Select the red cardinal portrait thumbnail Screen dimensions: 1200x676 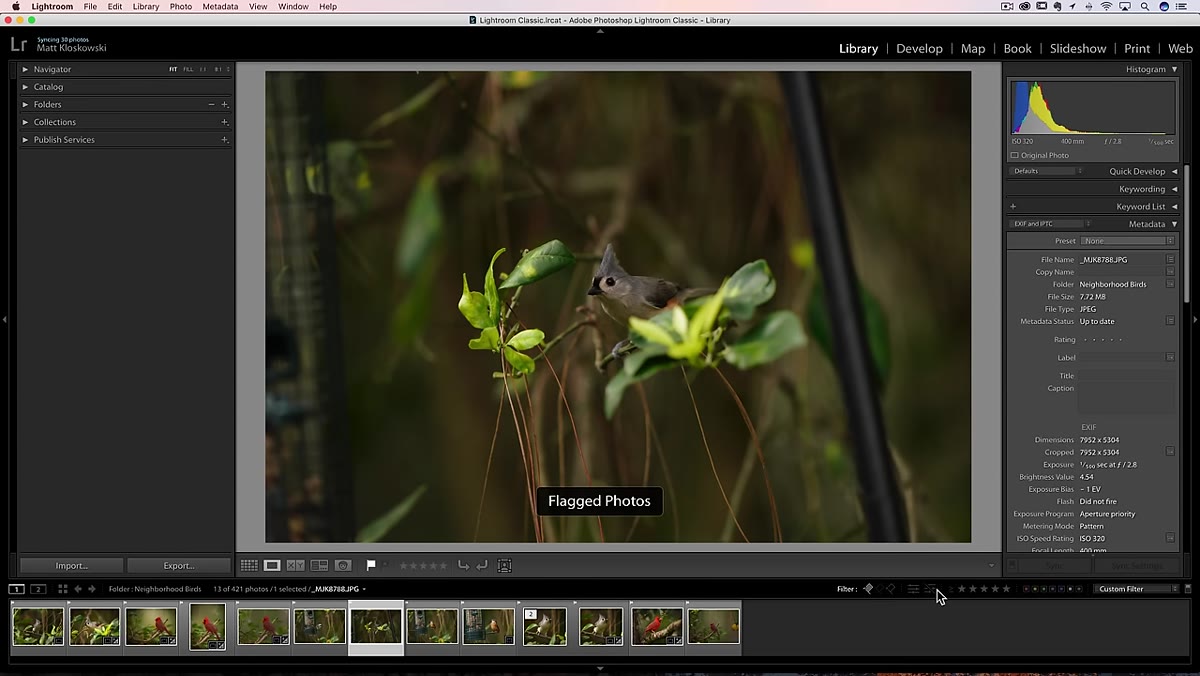pos(208,626)
